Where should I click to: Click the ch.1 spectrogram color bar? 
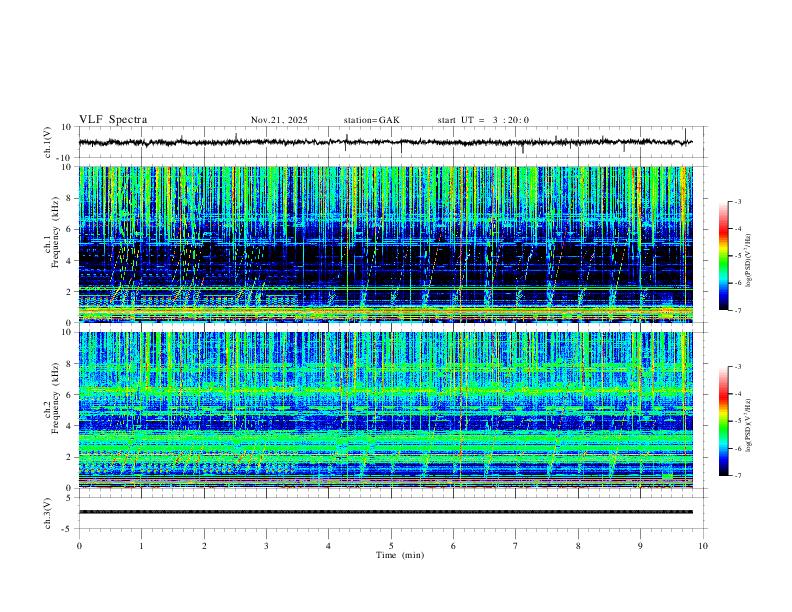click(724, 256)
